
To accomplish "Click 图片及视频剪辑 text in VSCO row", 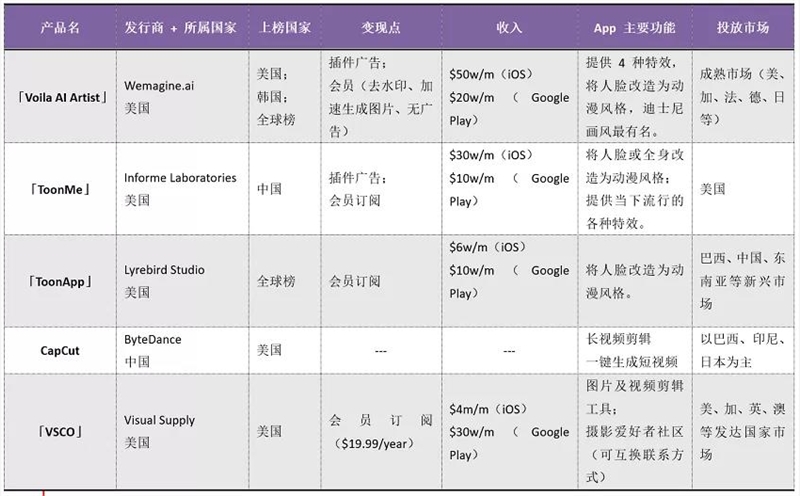I will click(x=634, y=386).
